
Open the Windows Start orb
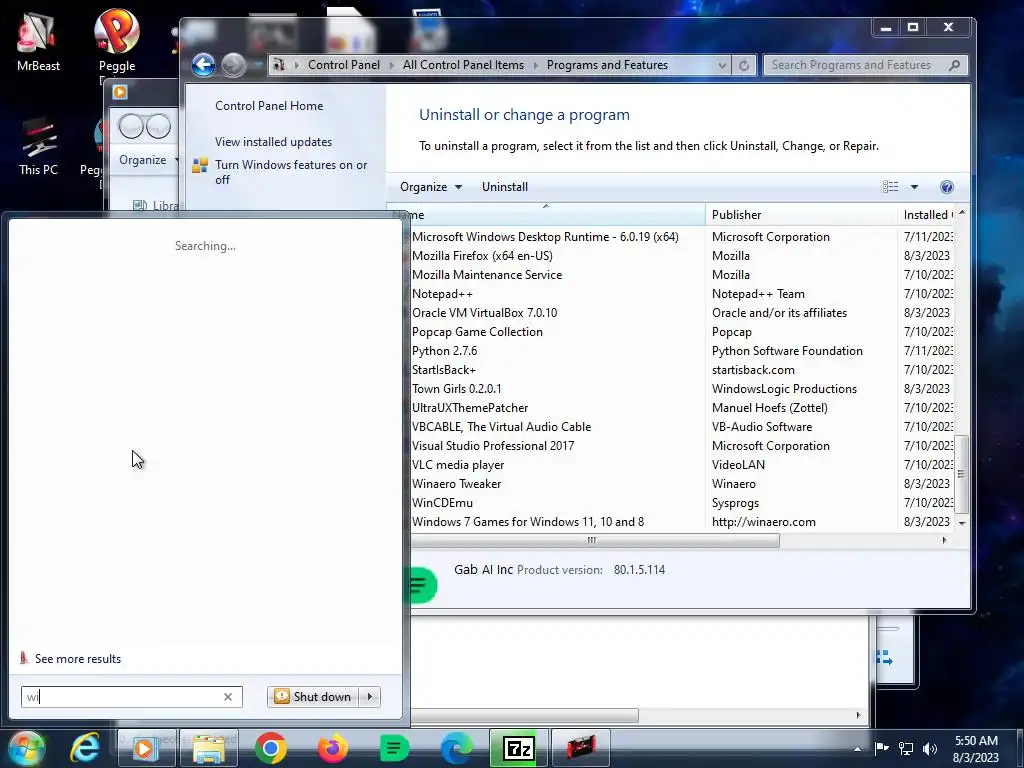pyautogui.click(x=26, y=748)
